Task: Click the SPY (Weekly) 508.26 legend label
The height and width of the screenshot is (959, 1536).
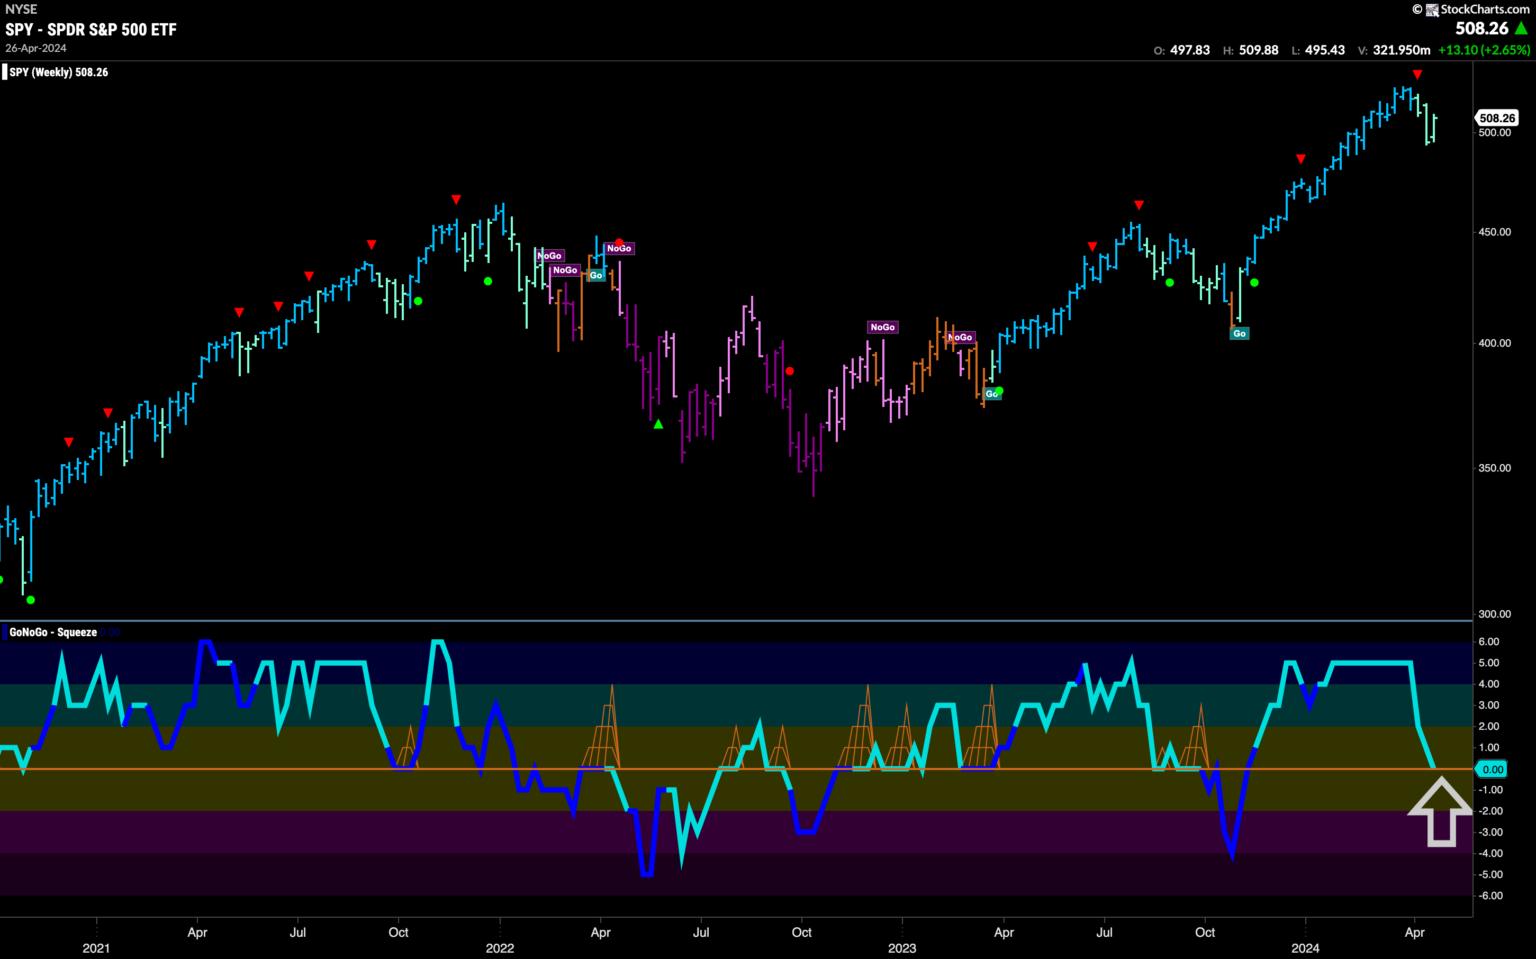Action: (58, 72)
